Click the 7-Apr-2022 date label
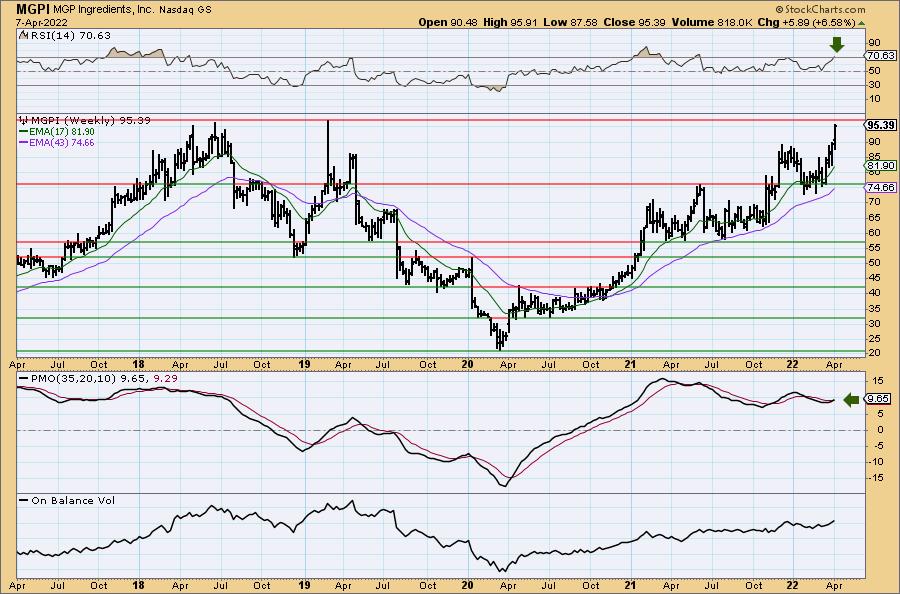 42,22
